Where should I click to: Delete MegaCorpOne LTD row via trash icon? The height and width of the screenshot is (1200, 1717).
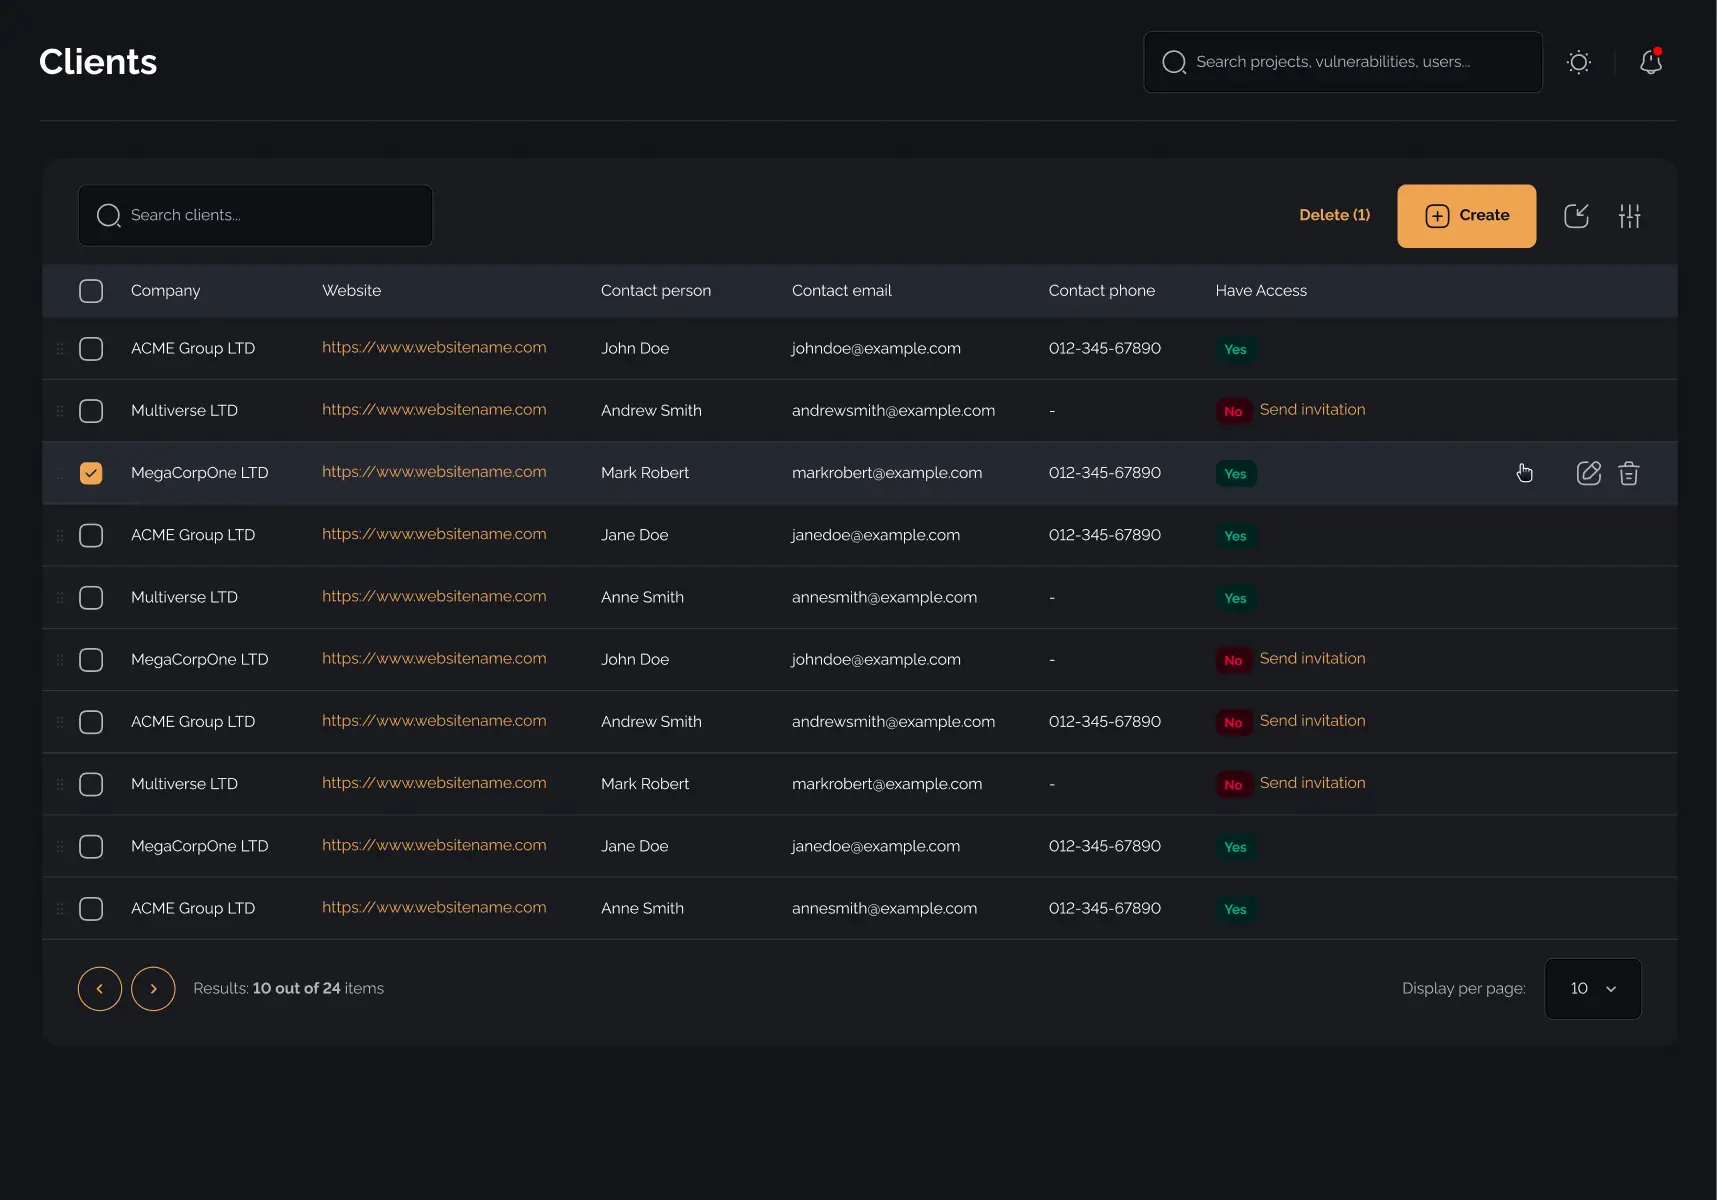point(1629,473)
